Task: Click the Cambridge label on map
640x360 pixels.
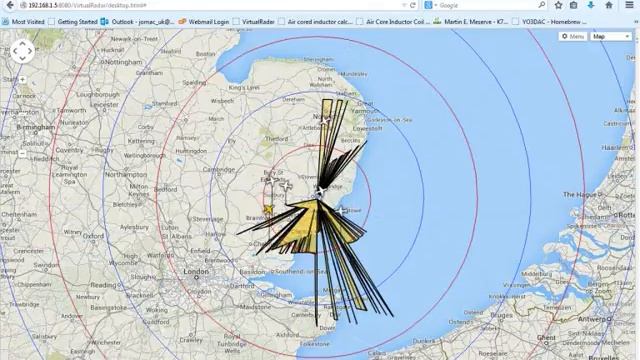Action: pos(219,169)
